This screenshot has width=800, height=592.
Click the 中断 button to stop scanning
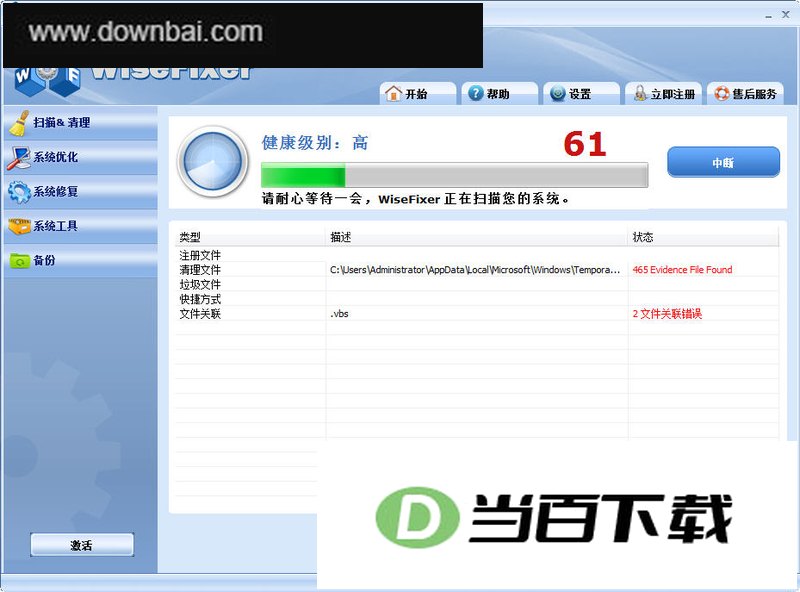(723, 162)
